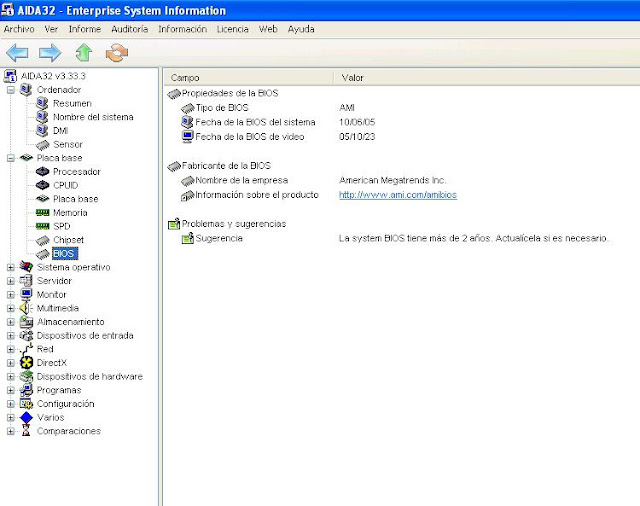Open the Web menu
Image resolution: width=640 pixels, height=506 pixels.
click(268, 29)
